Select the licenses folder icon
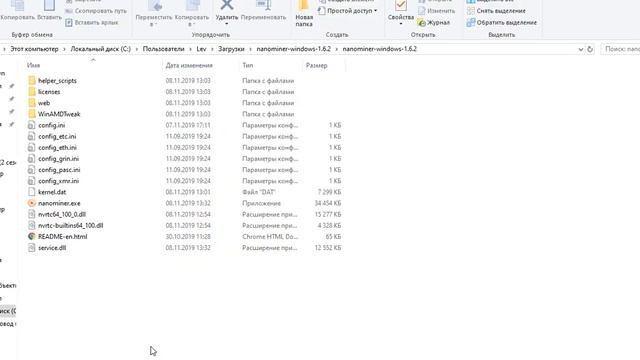640x360 pixels. tap(32, 92)
